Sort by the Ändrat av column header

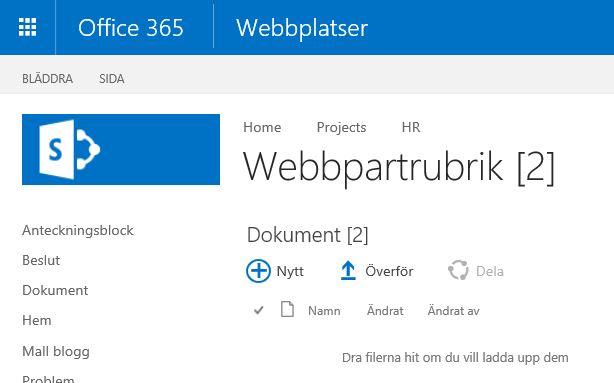point(453,311)
